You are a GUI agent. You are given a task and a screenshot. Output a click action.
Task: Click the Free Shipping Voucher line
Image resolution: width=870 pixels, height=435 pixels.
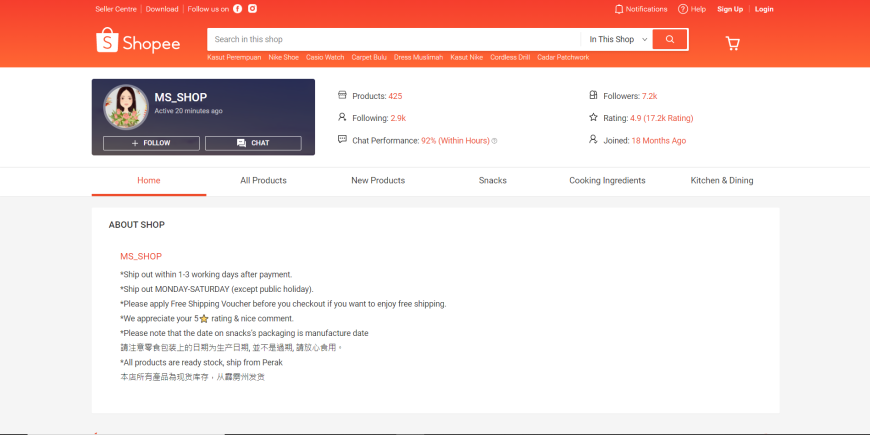coord(283,304)
